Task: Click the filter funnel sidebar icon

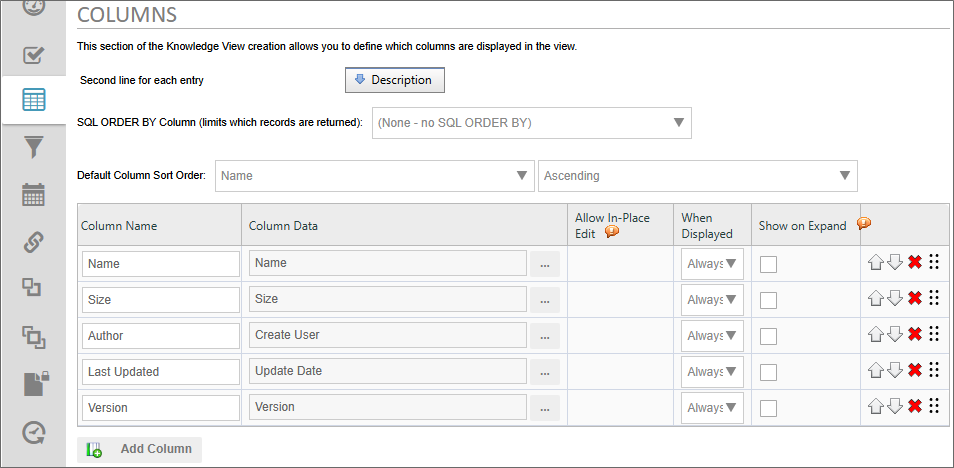Action: point(34,148)
